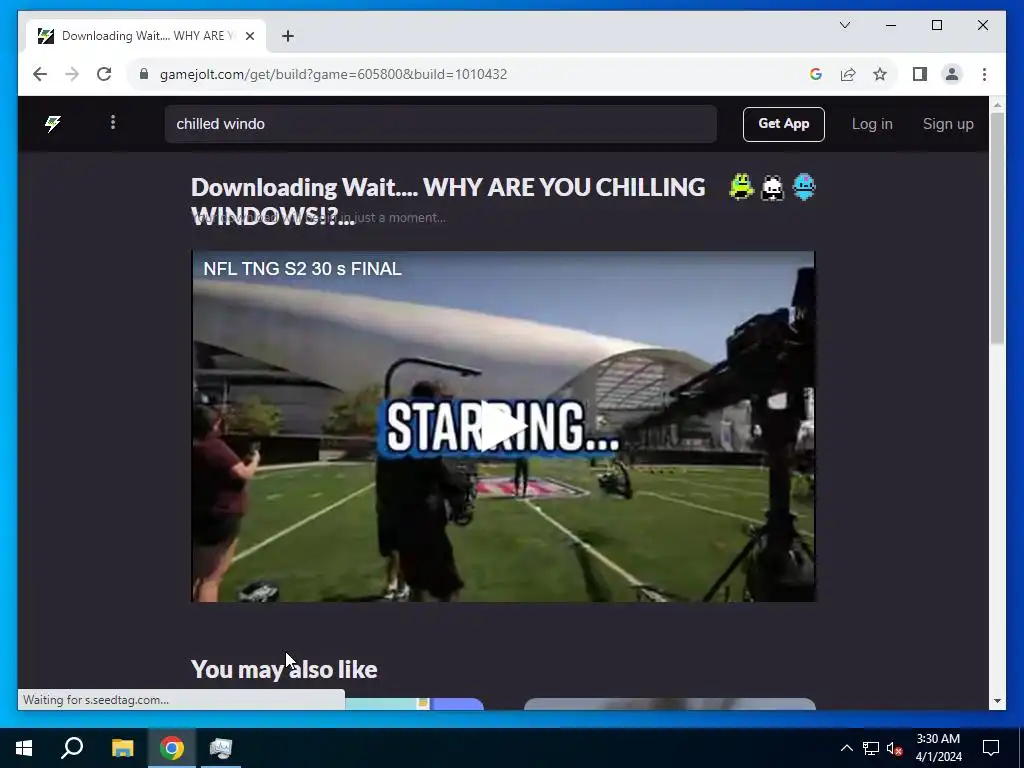The image size is (1024, 768).
Task: Click the taskbar app next to Chrome
Action: (221, 748)
